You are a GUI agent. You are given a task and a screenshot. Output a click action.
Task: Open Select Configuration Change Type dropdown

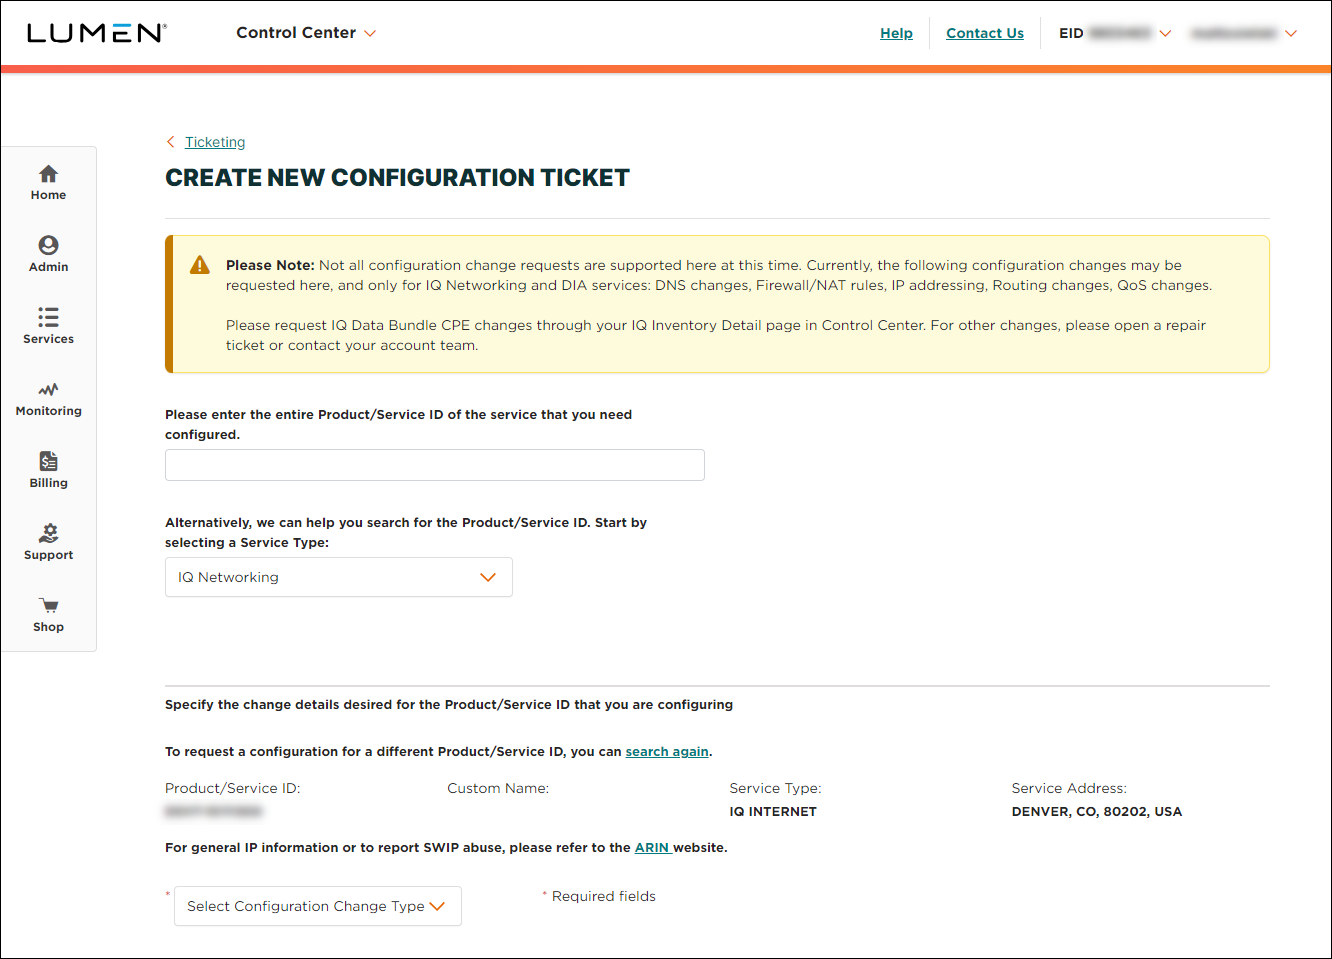[x=318, y=906]
